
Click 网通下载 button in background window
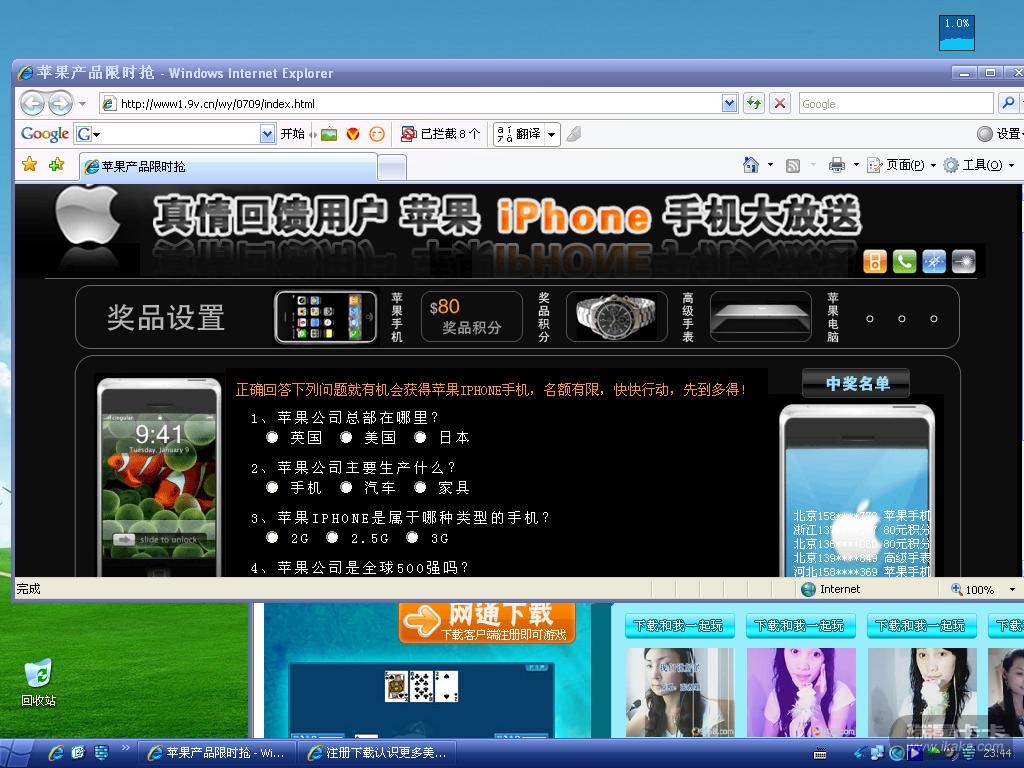(x=487, y=622)
